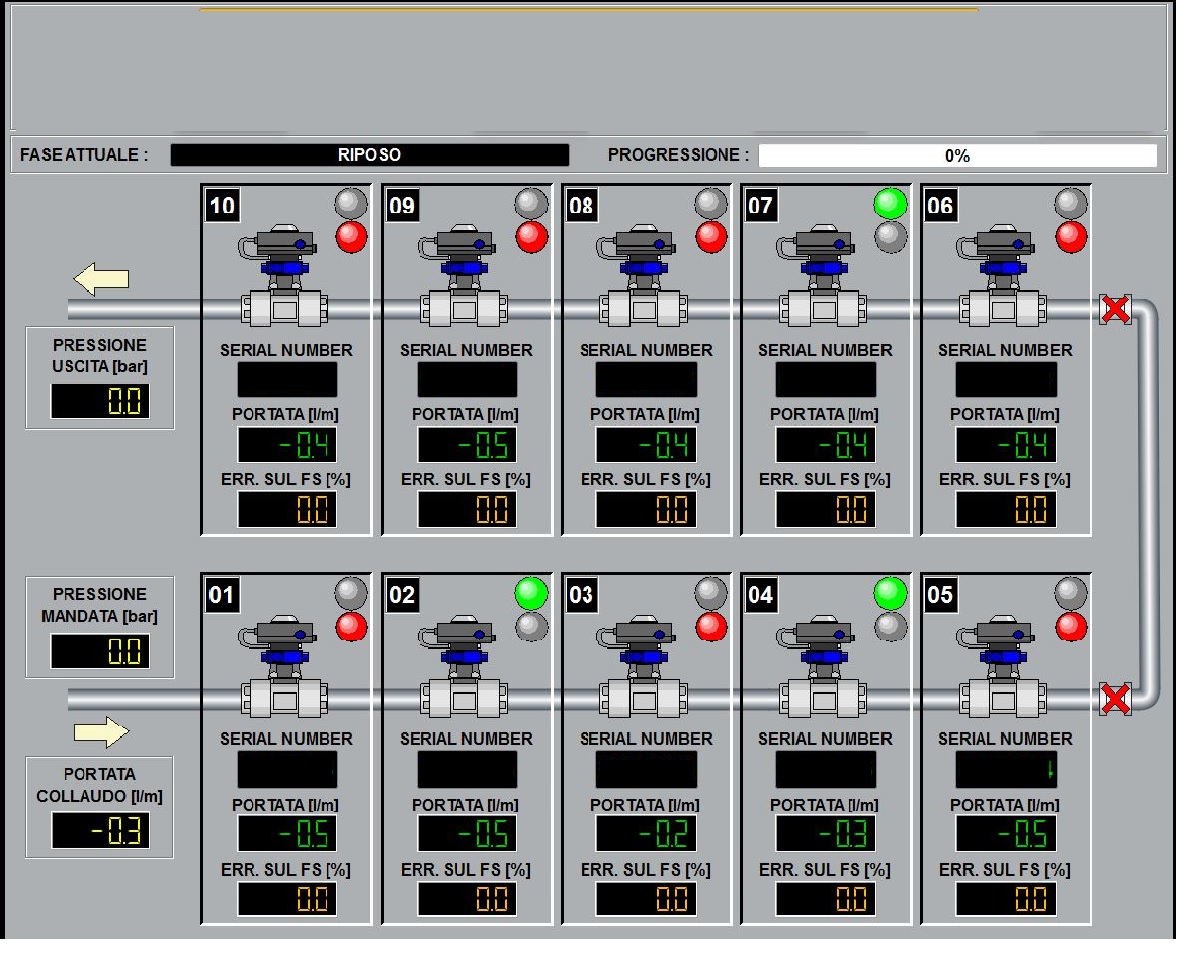
Task: Click the station number label 05
Action: pyautogui.click(x=941, y=596)
